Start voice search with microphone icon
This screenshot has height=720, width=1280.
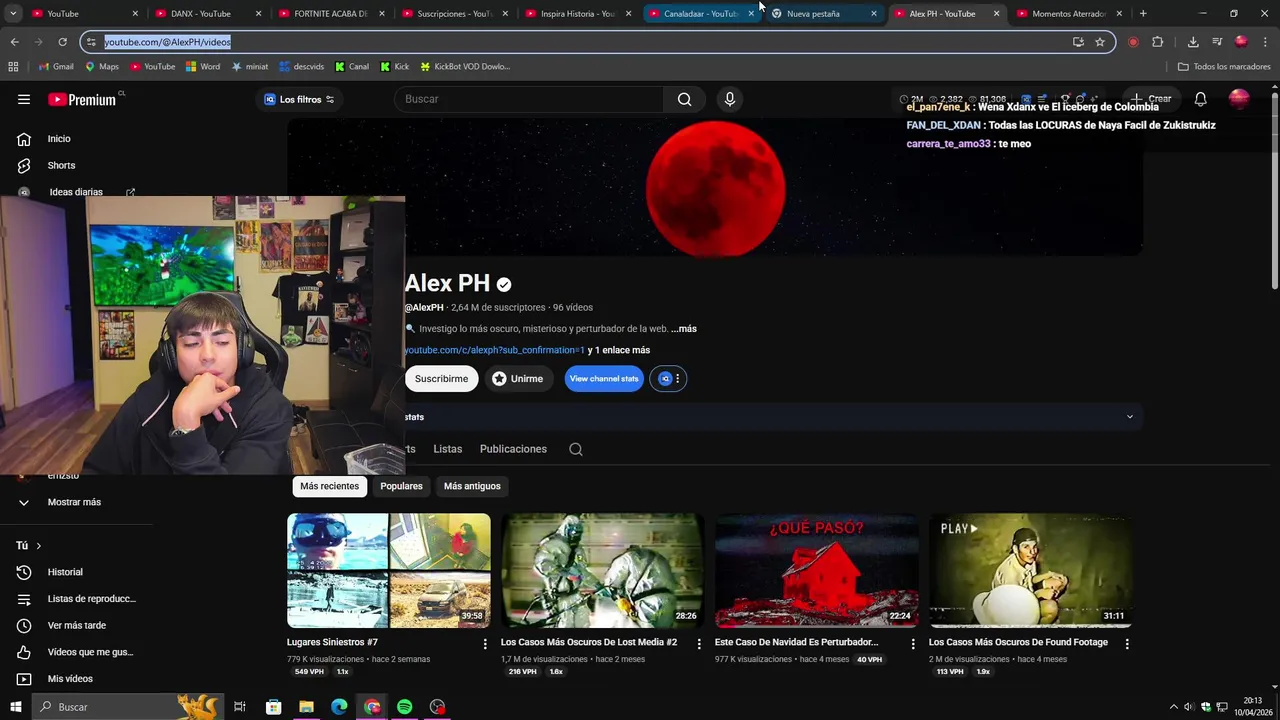click(730, 99)
